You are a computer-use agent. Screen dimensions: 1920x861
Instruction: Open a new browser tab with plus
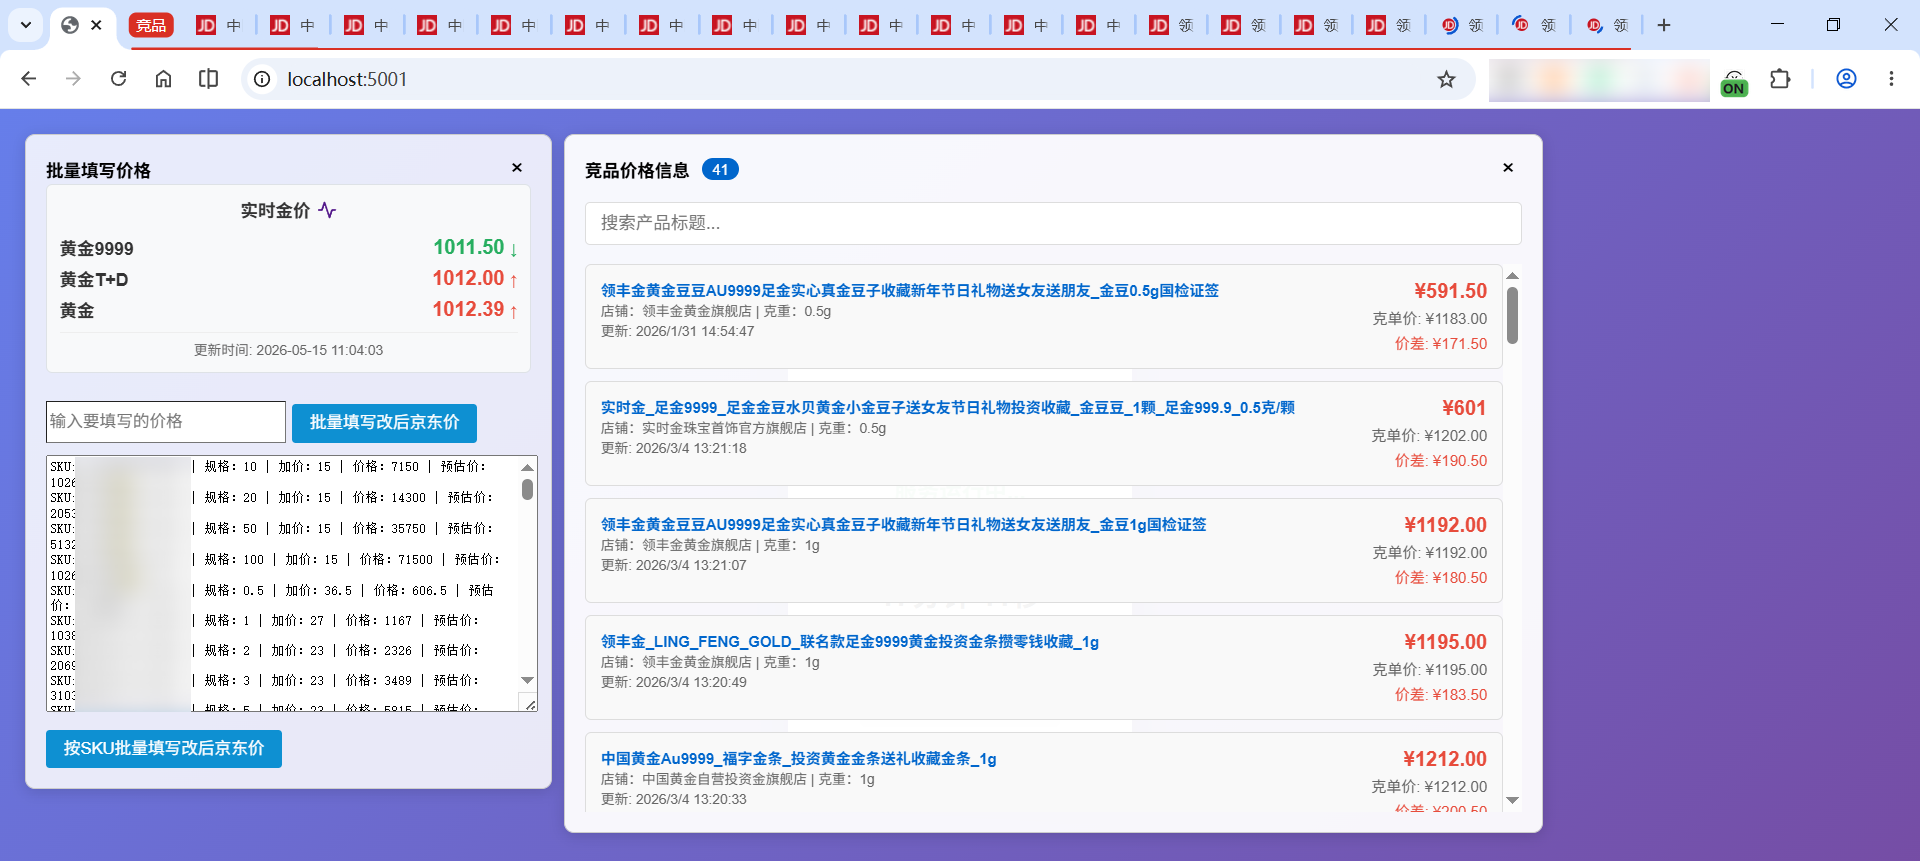(1664, 25)
